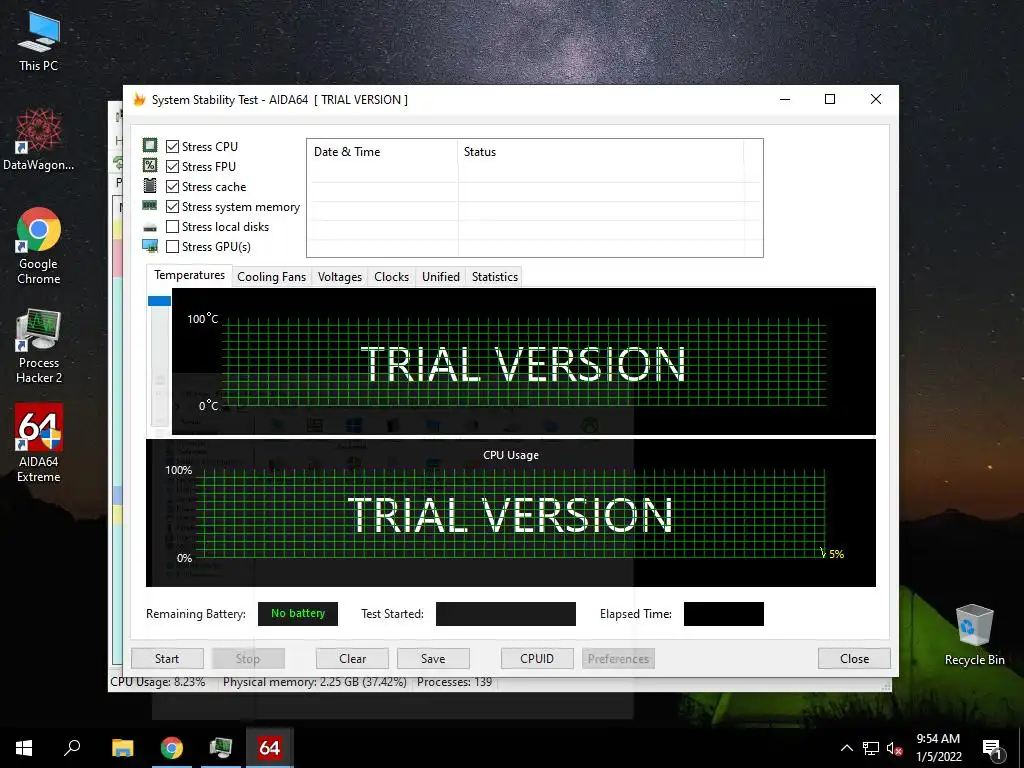The height and width of the screenshot is (768, 1024).
Task: Start the stability test
Action: click(167, 658)
